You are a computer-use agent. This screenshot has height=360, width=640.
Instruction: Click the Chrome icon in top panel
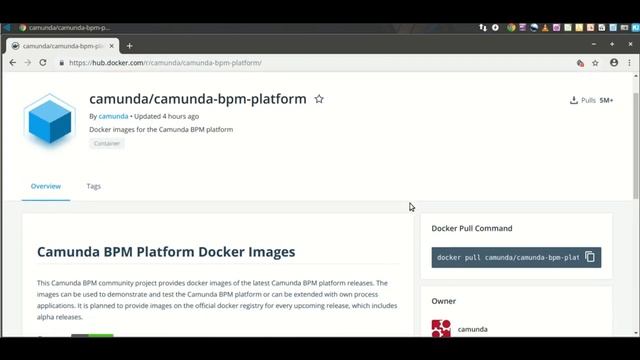pyautogui.click(x=511, y=28)
